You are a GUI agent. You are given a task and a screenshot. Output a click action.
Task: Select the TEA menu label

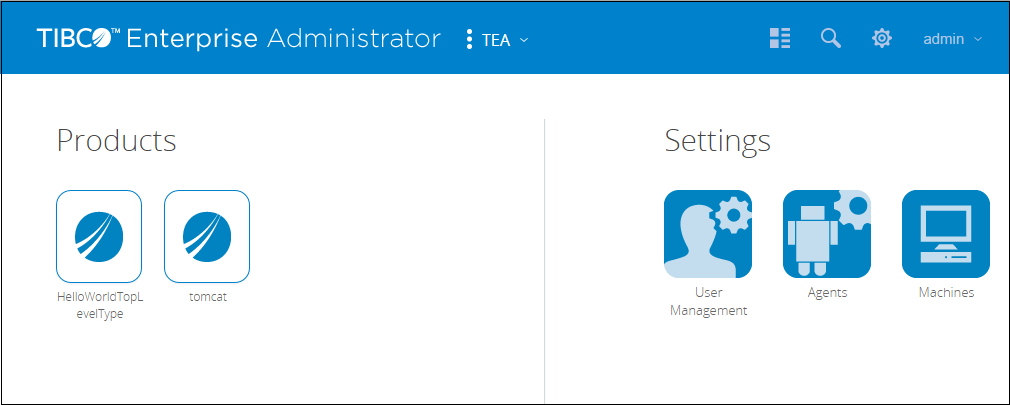pyautogui.click(x=496, y=40)
